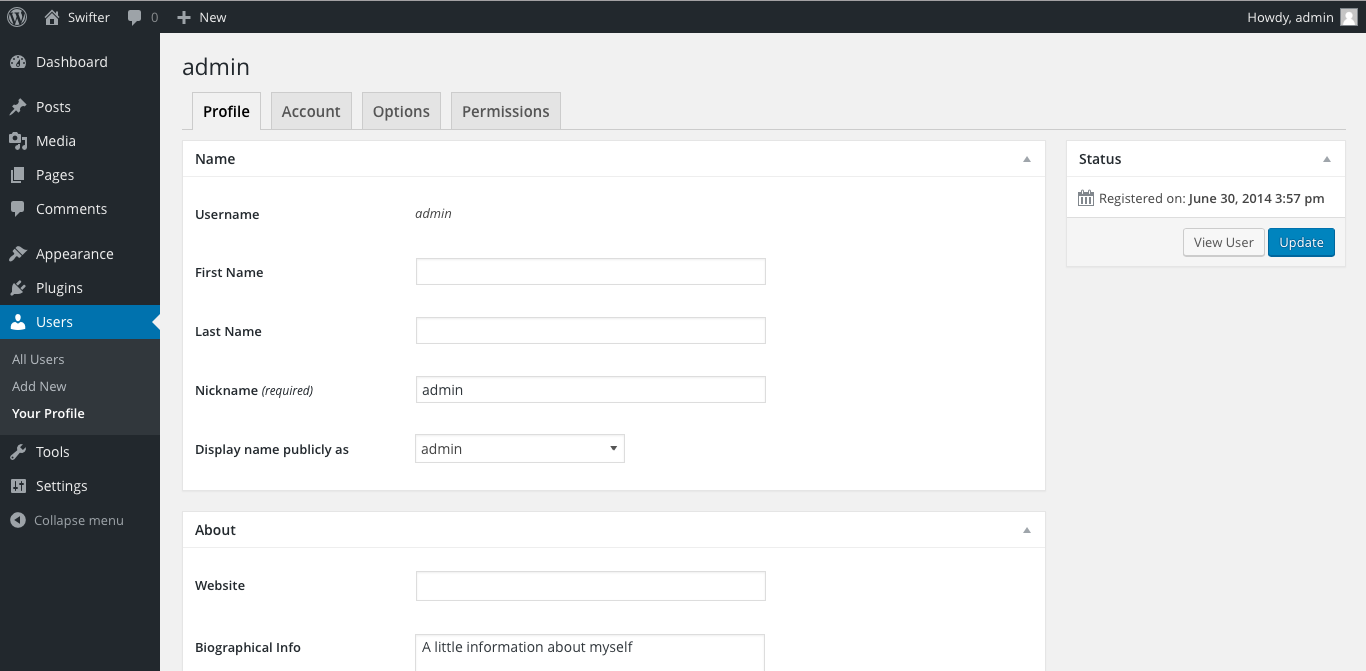Click the Settings sliders icon

tap(18, 486)
